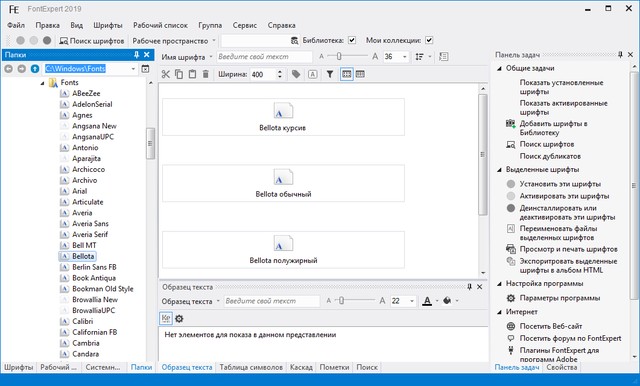The image size is (640, 386).
Task: Open the Файл menu
Action: click(x=16, y=25)
